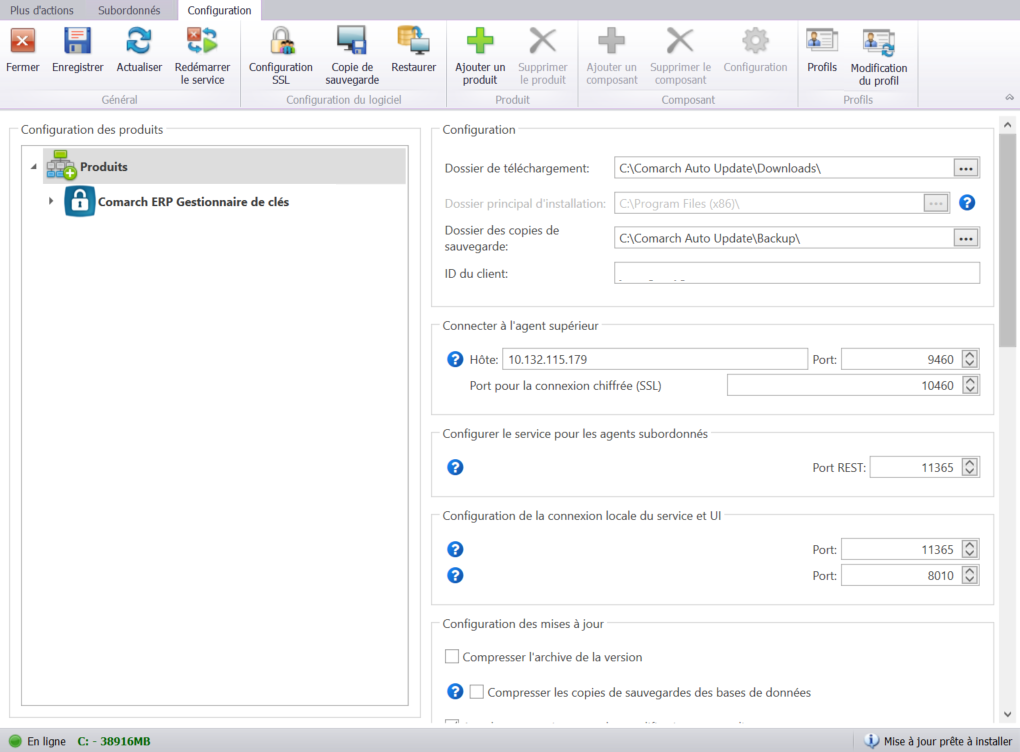Screen dimensions: 1020x752
Task: Browse for Dossier de téléchargement folder
Action: coord(965,168)
